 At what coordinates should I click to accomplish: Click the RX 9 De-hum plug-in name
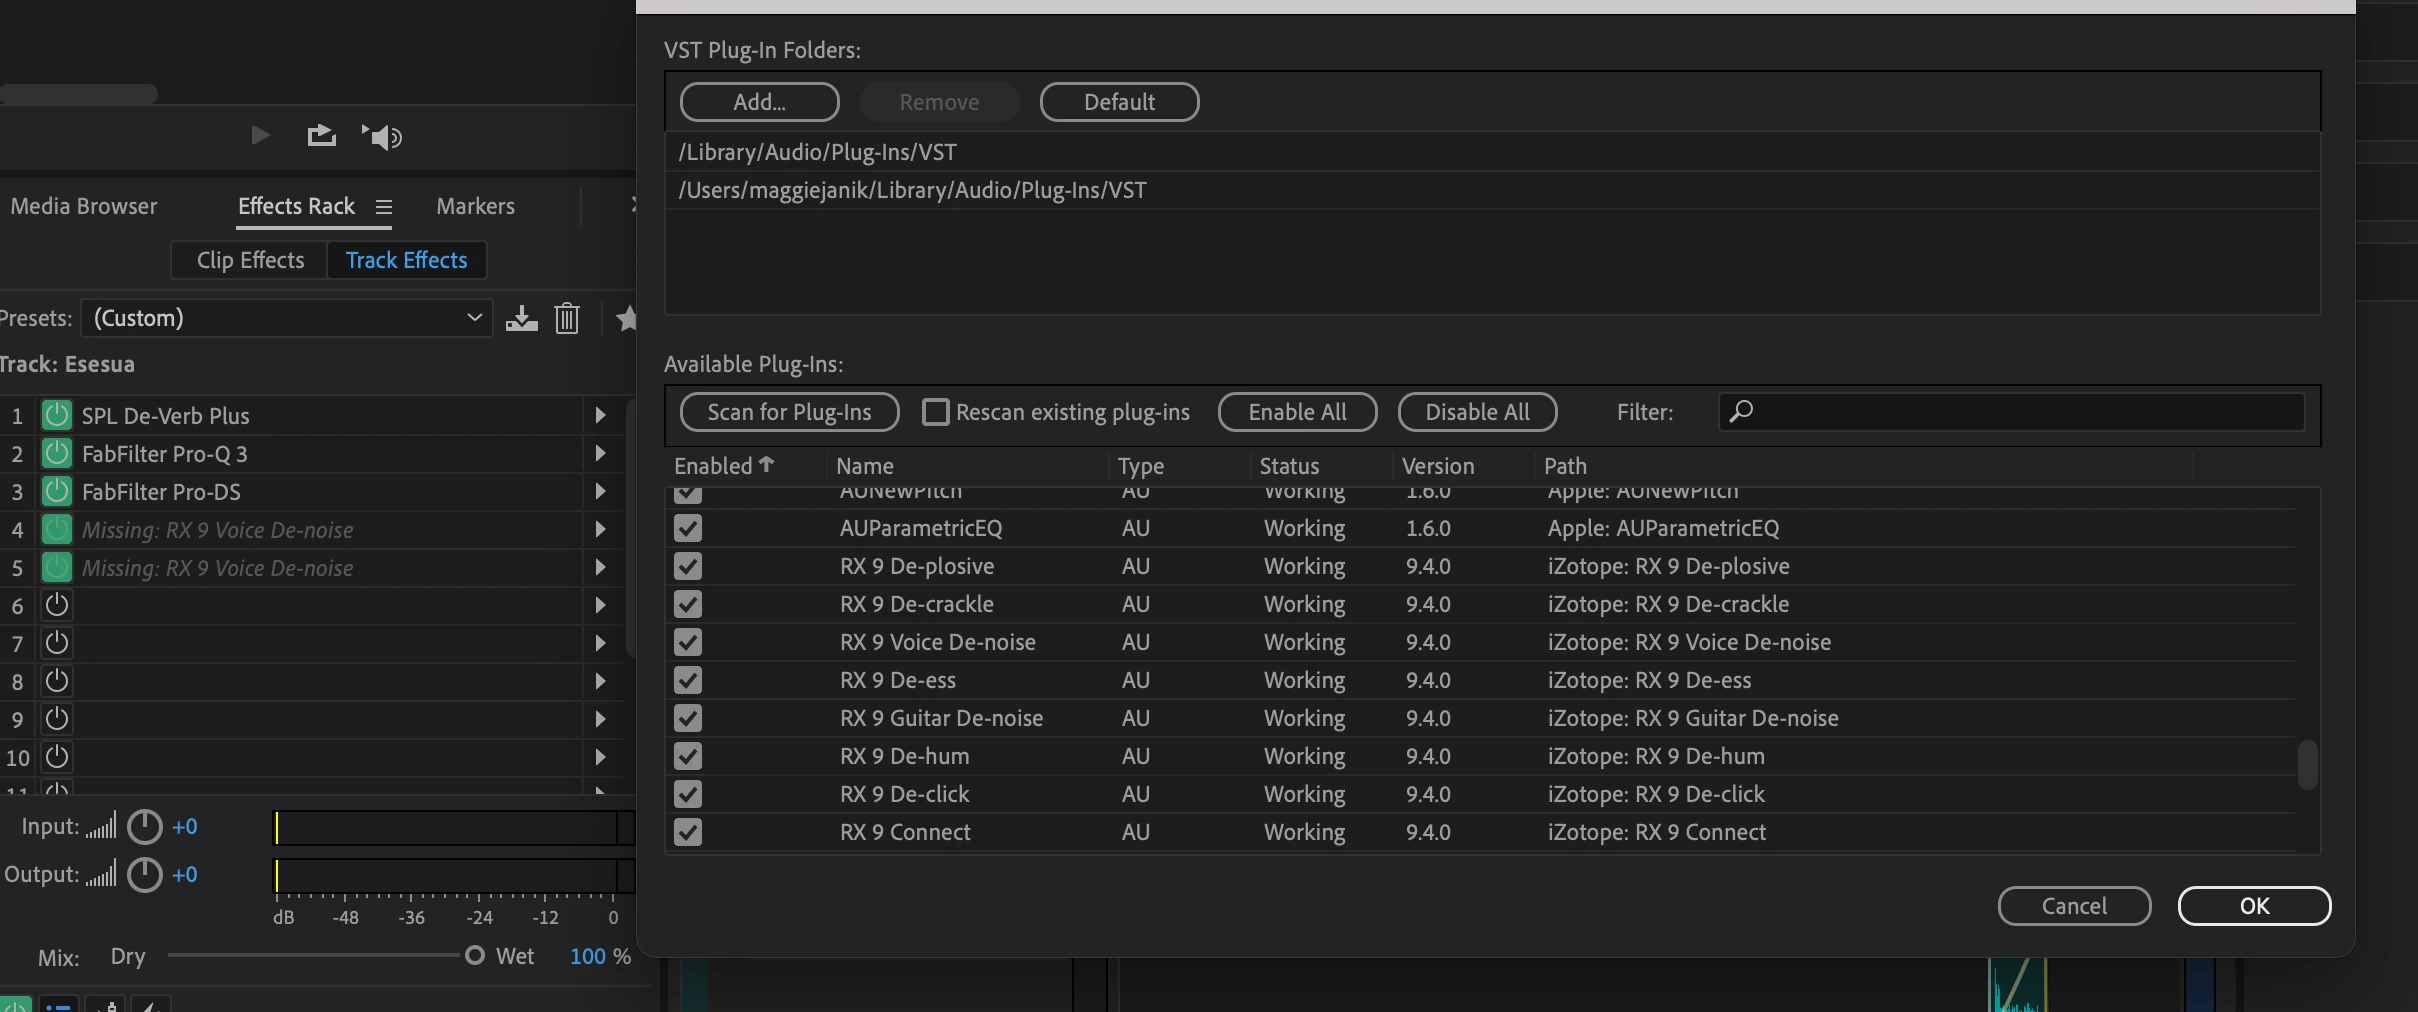pyautogui.click(x=904, y=756)
